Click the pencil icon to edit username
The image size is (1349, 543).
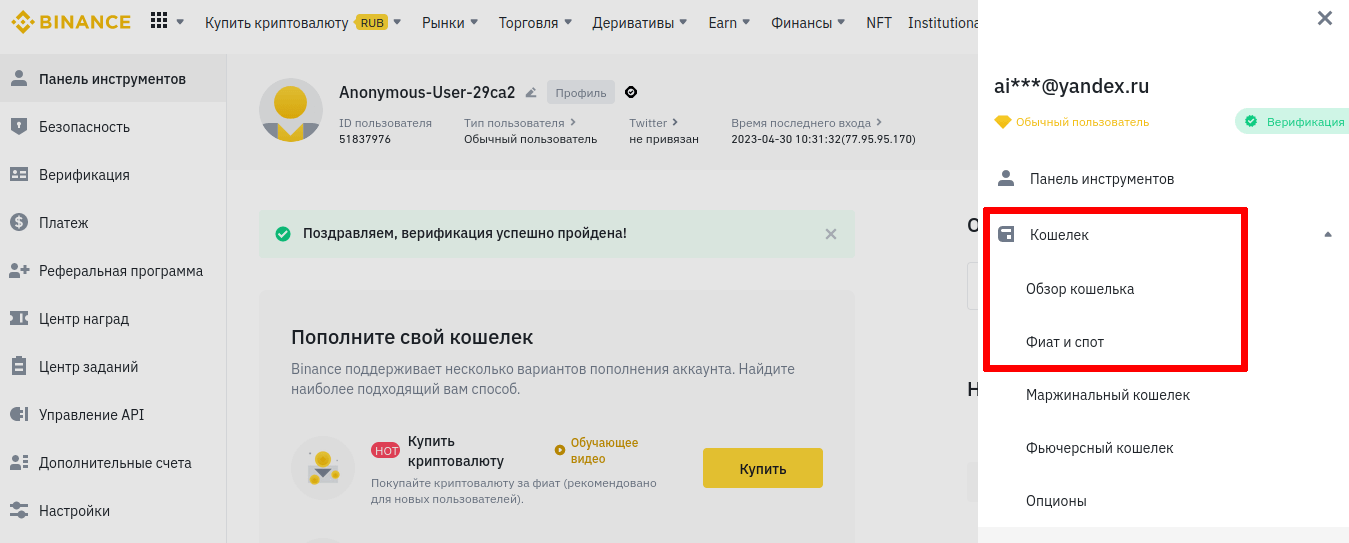(531, 93)
